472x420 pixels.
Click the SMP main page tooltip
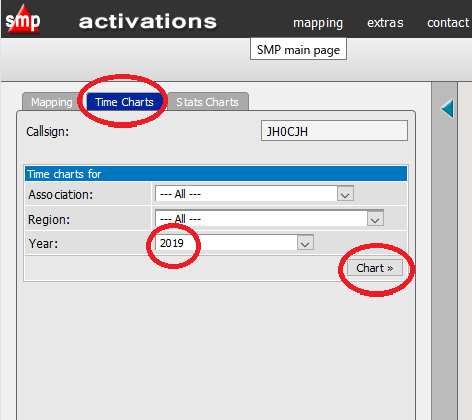(x=298, y=49)
